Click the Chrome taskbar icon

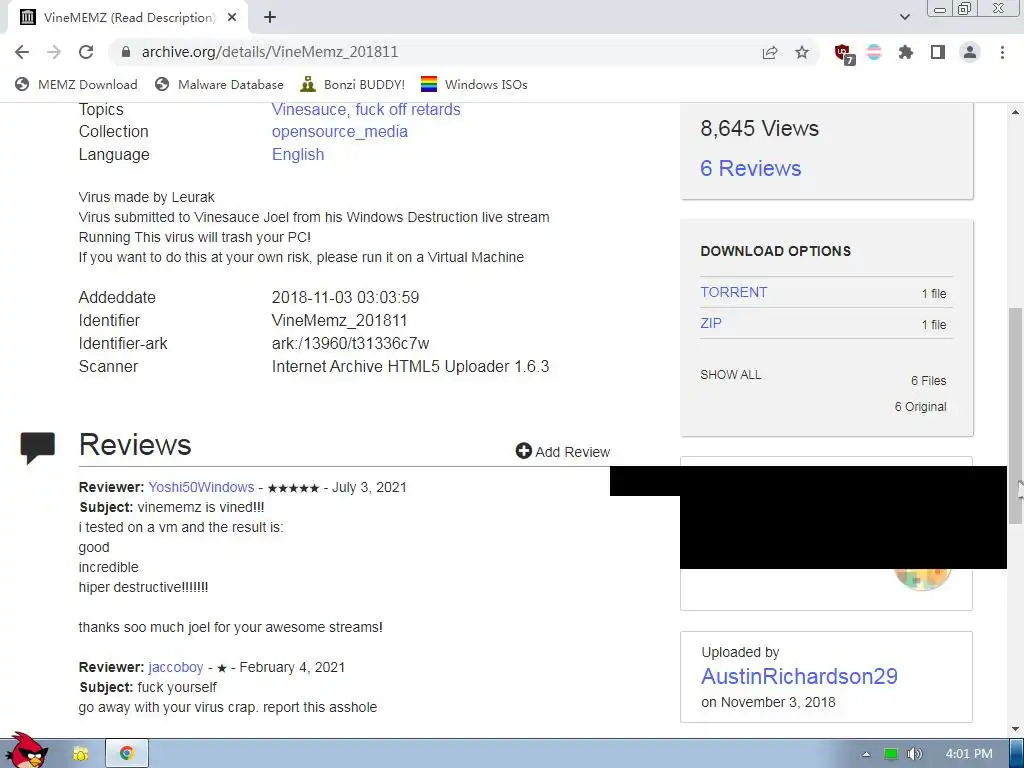coord(127,754)
